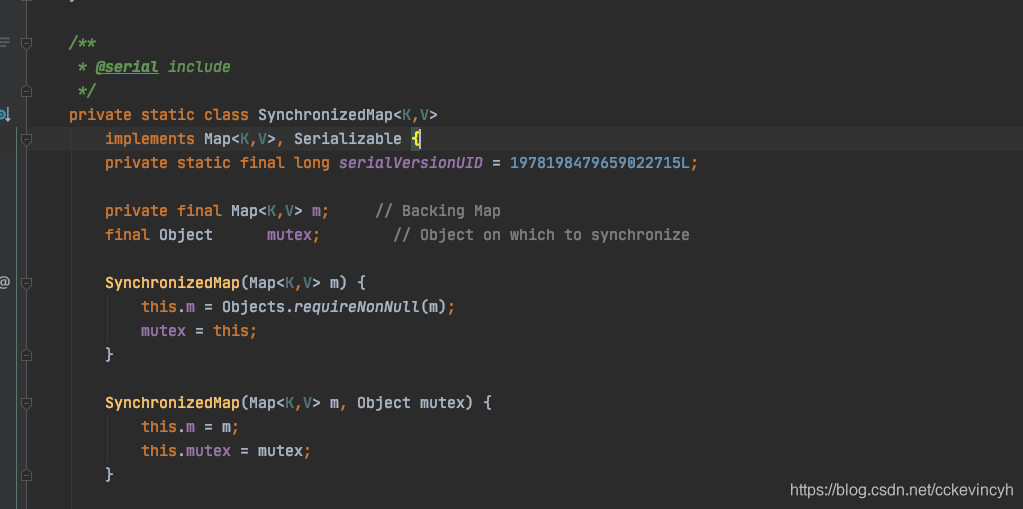1023x509 pixels.
Task: Click the 'long' keyword
Action: (x=312, y=163)
